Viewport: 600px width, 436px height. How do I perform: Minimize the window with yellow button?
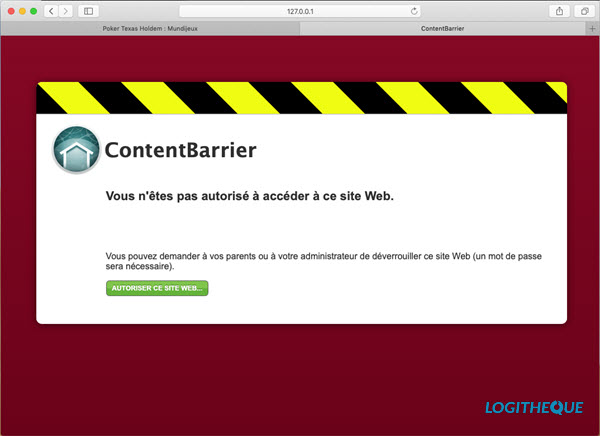(23, 11)
